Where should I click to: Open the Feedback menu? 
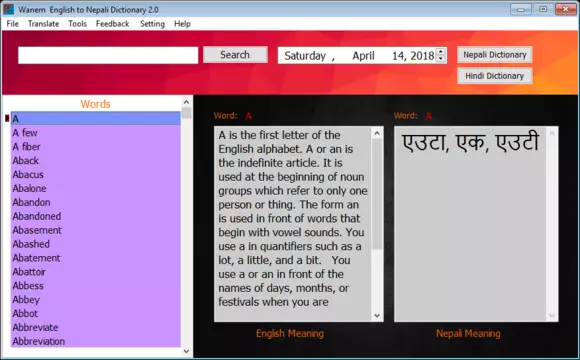112,24
